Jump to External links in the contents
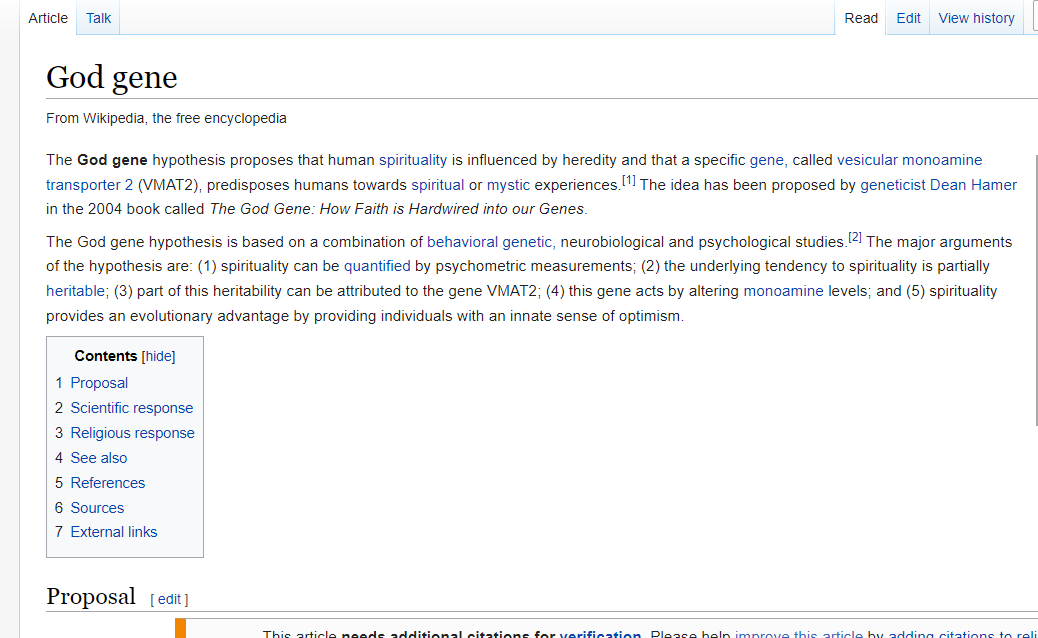The height and width of the screenshot is (638, 1038). (x=114, y=532)
